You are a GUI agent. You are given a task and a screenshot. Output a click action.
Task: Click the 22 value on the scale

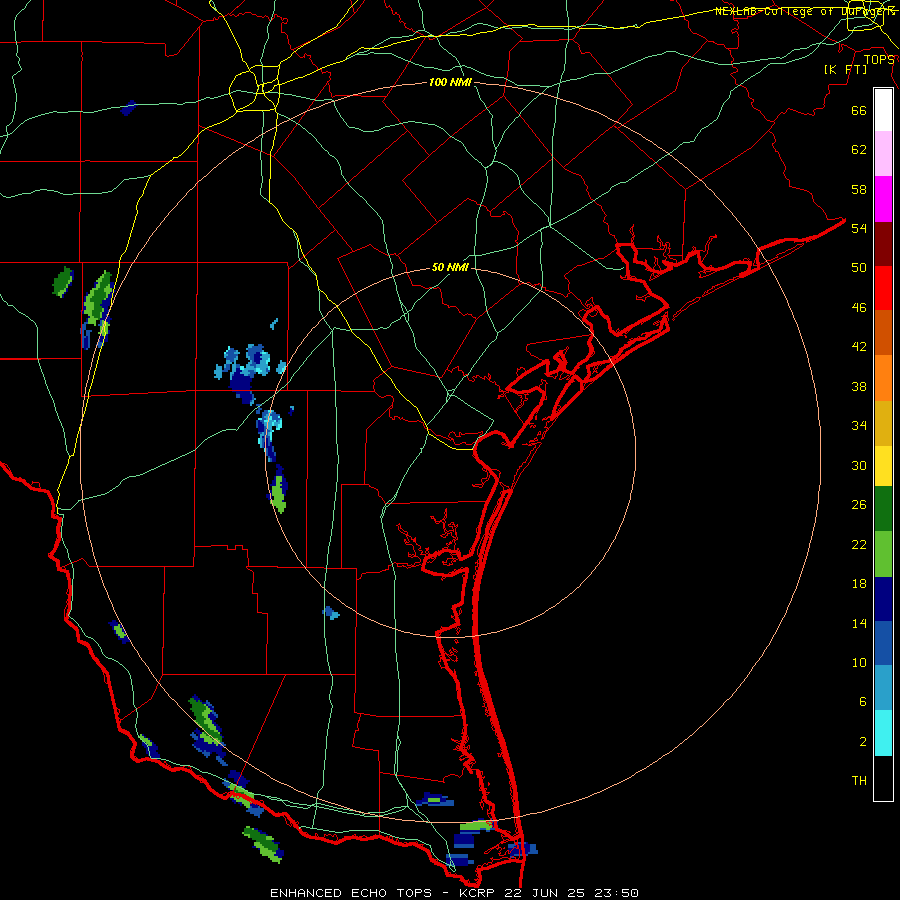coord(859,544)
